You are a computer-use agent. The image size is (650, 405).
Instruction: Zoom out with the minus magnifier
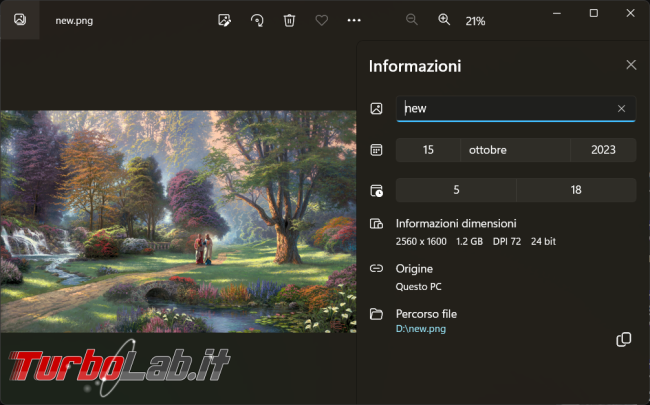click(x=411, y=19)
